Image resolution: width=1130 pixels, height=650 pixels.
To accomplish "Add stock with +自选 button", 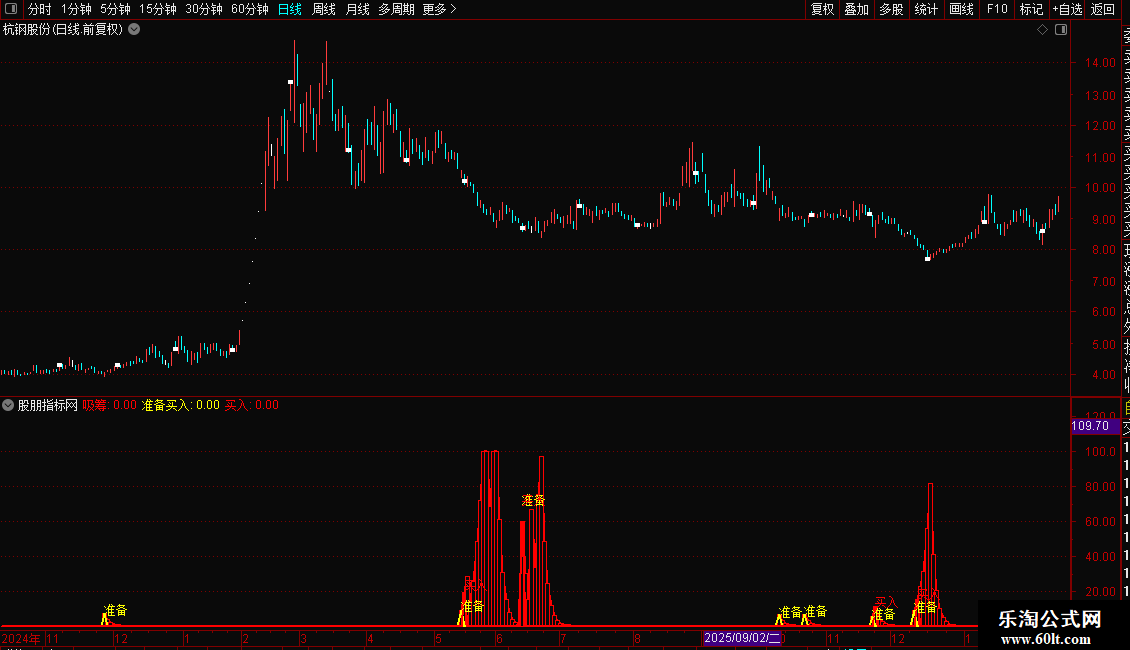I will click(x=1067, y=9).
